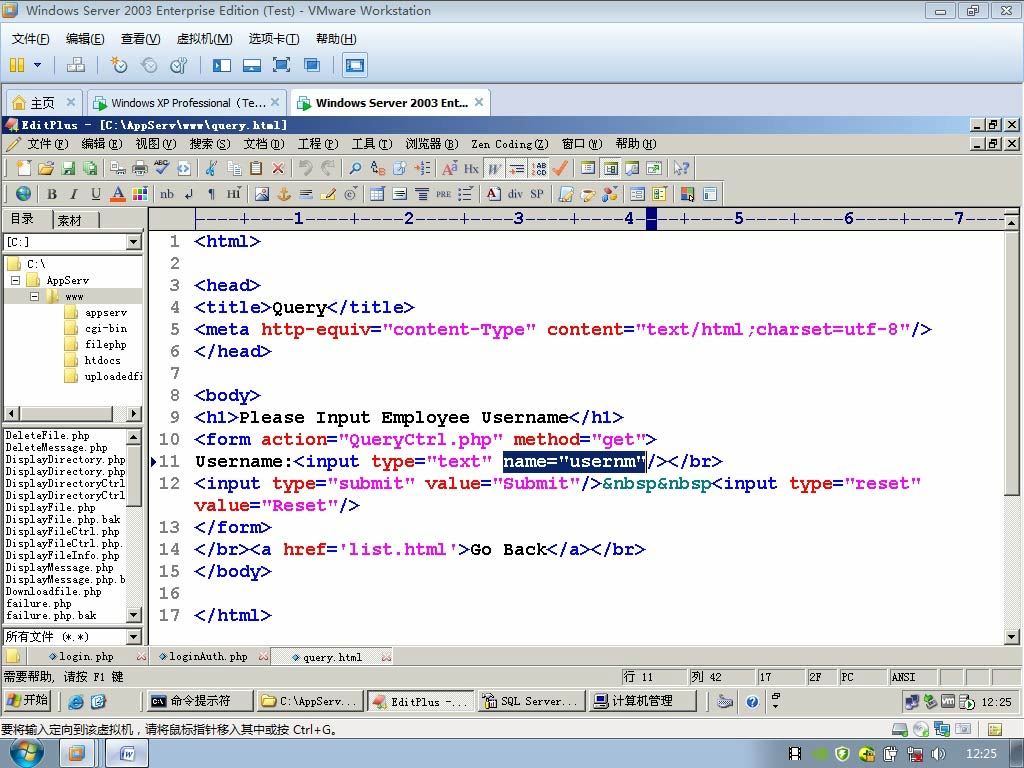This screenshot has width=1024, height=768.
Task: Insert image with the picture icon
Action: (x=262, y=194)
